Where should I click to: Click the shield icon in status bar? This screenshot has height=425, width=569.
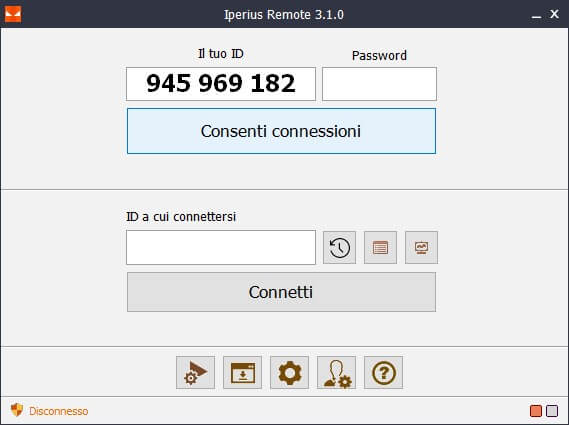coord(17,410)
